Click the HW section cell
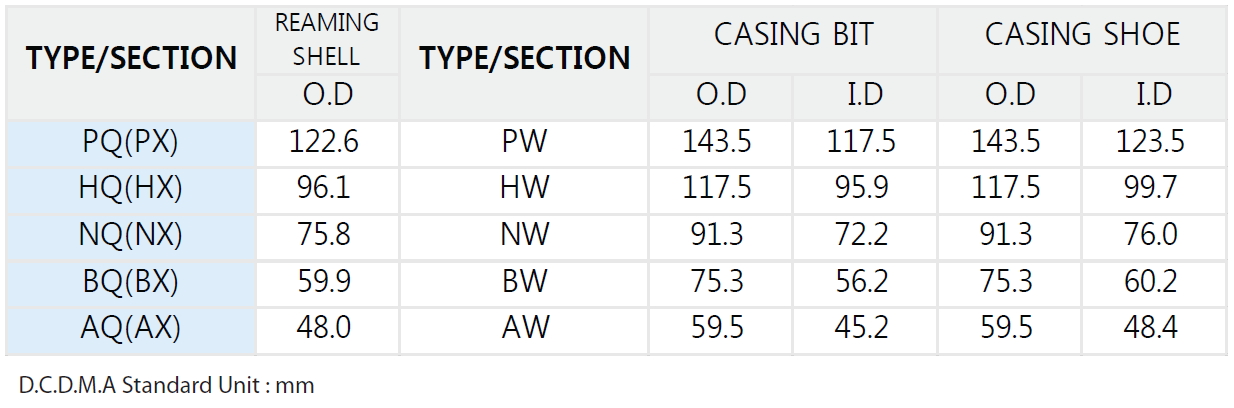The image size is (1234, 408). click(x=525, y=188)
